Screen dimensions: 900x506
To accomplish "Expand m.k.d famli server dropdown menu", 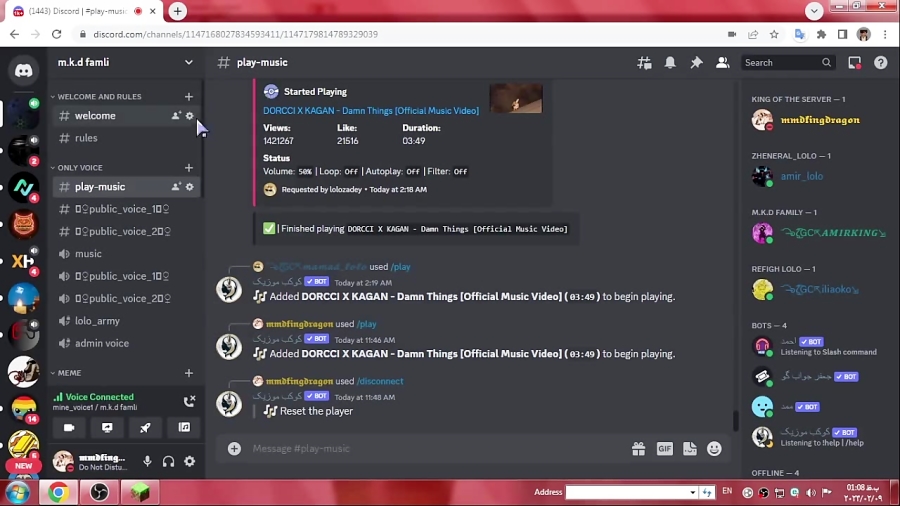I will click(188, 63).
